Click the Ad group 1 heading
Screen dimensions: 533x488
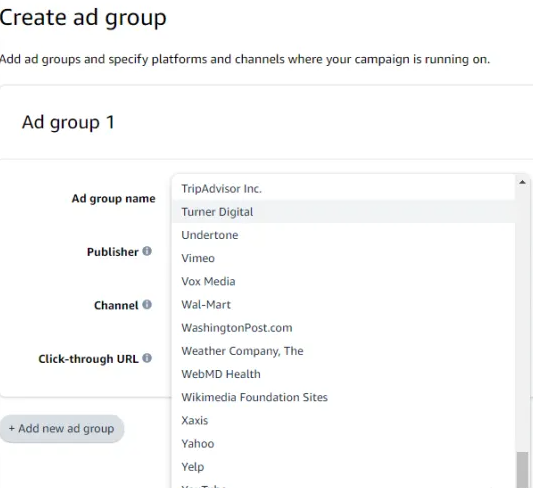pyautogui.click(x=68, y=122)
